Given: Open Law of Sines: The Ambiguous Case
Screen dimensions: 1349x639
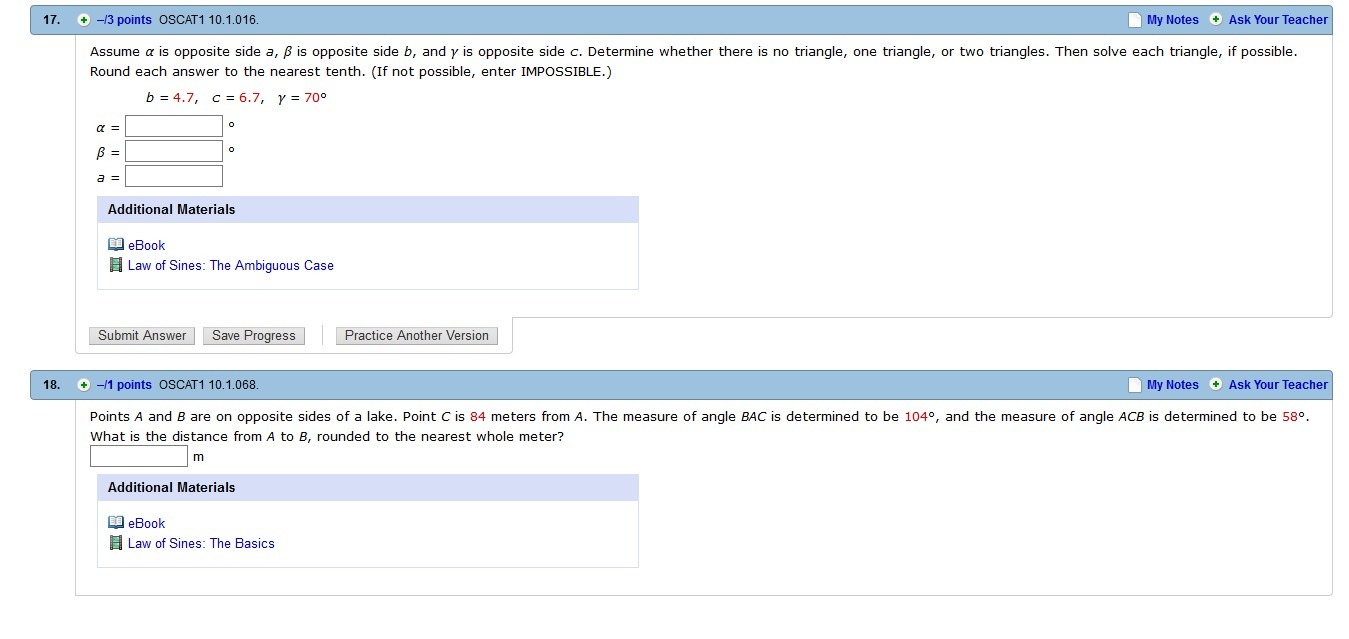Looking at the screenshot, I should click(230, 266).
